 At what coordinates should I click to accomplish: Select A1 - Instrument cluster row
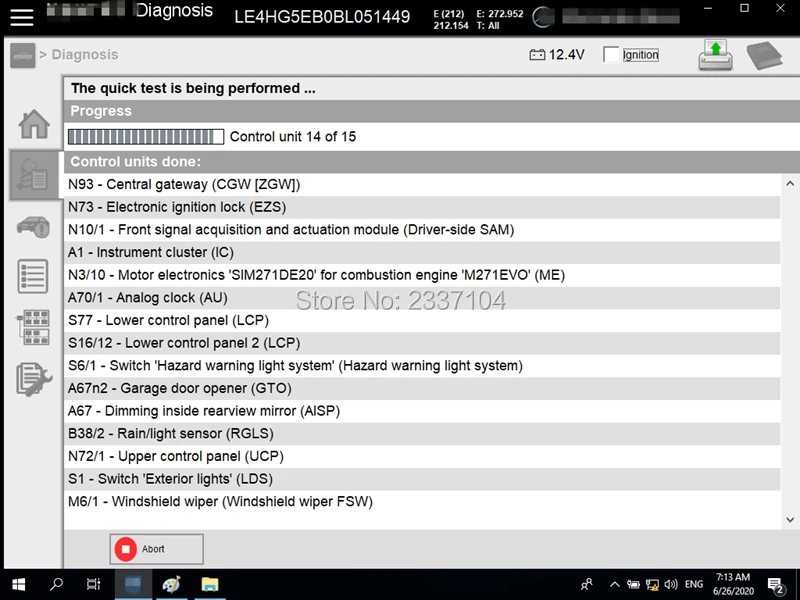tap(422, 253)
